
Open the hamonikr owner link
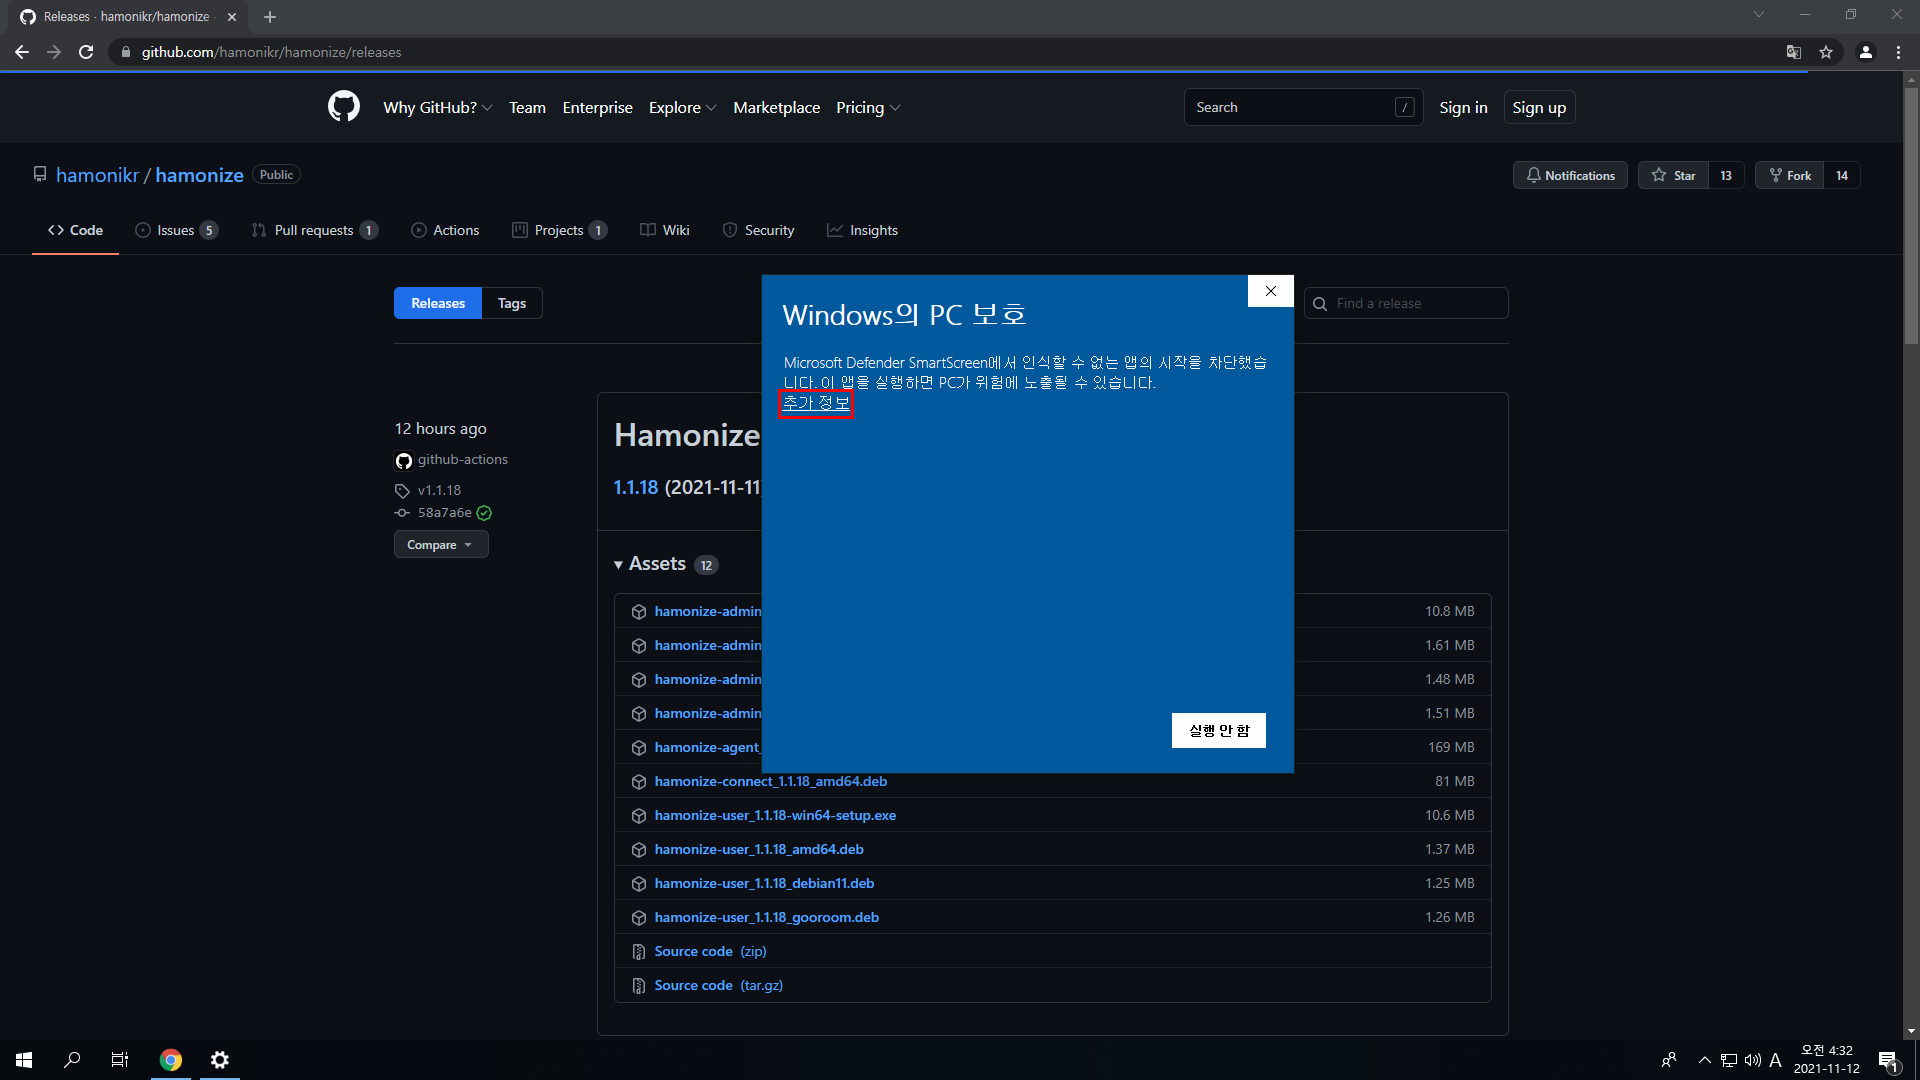click(98, 175)
